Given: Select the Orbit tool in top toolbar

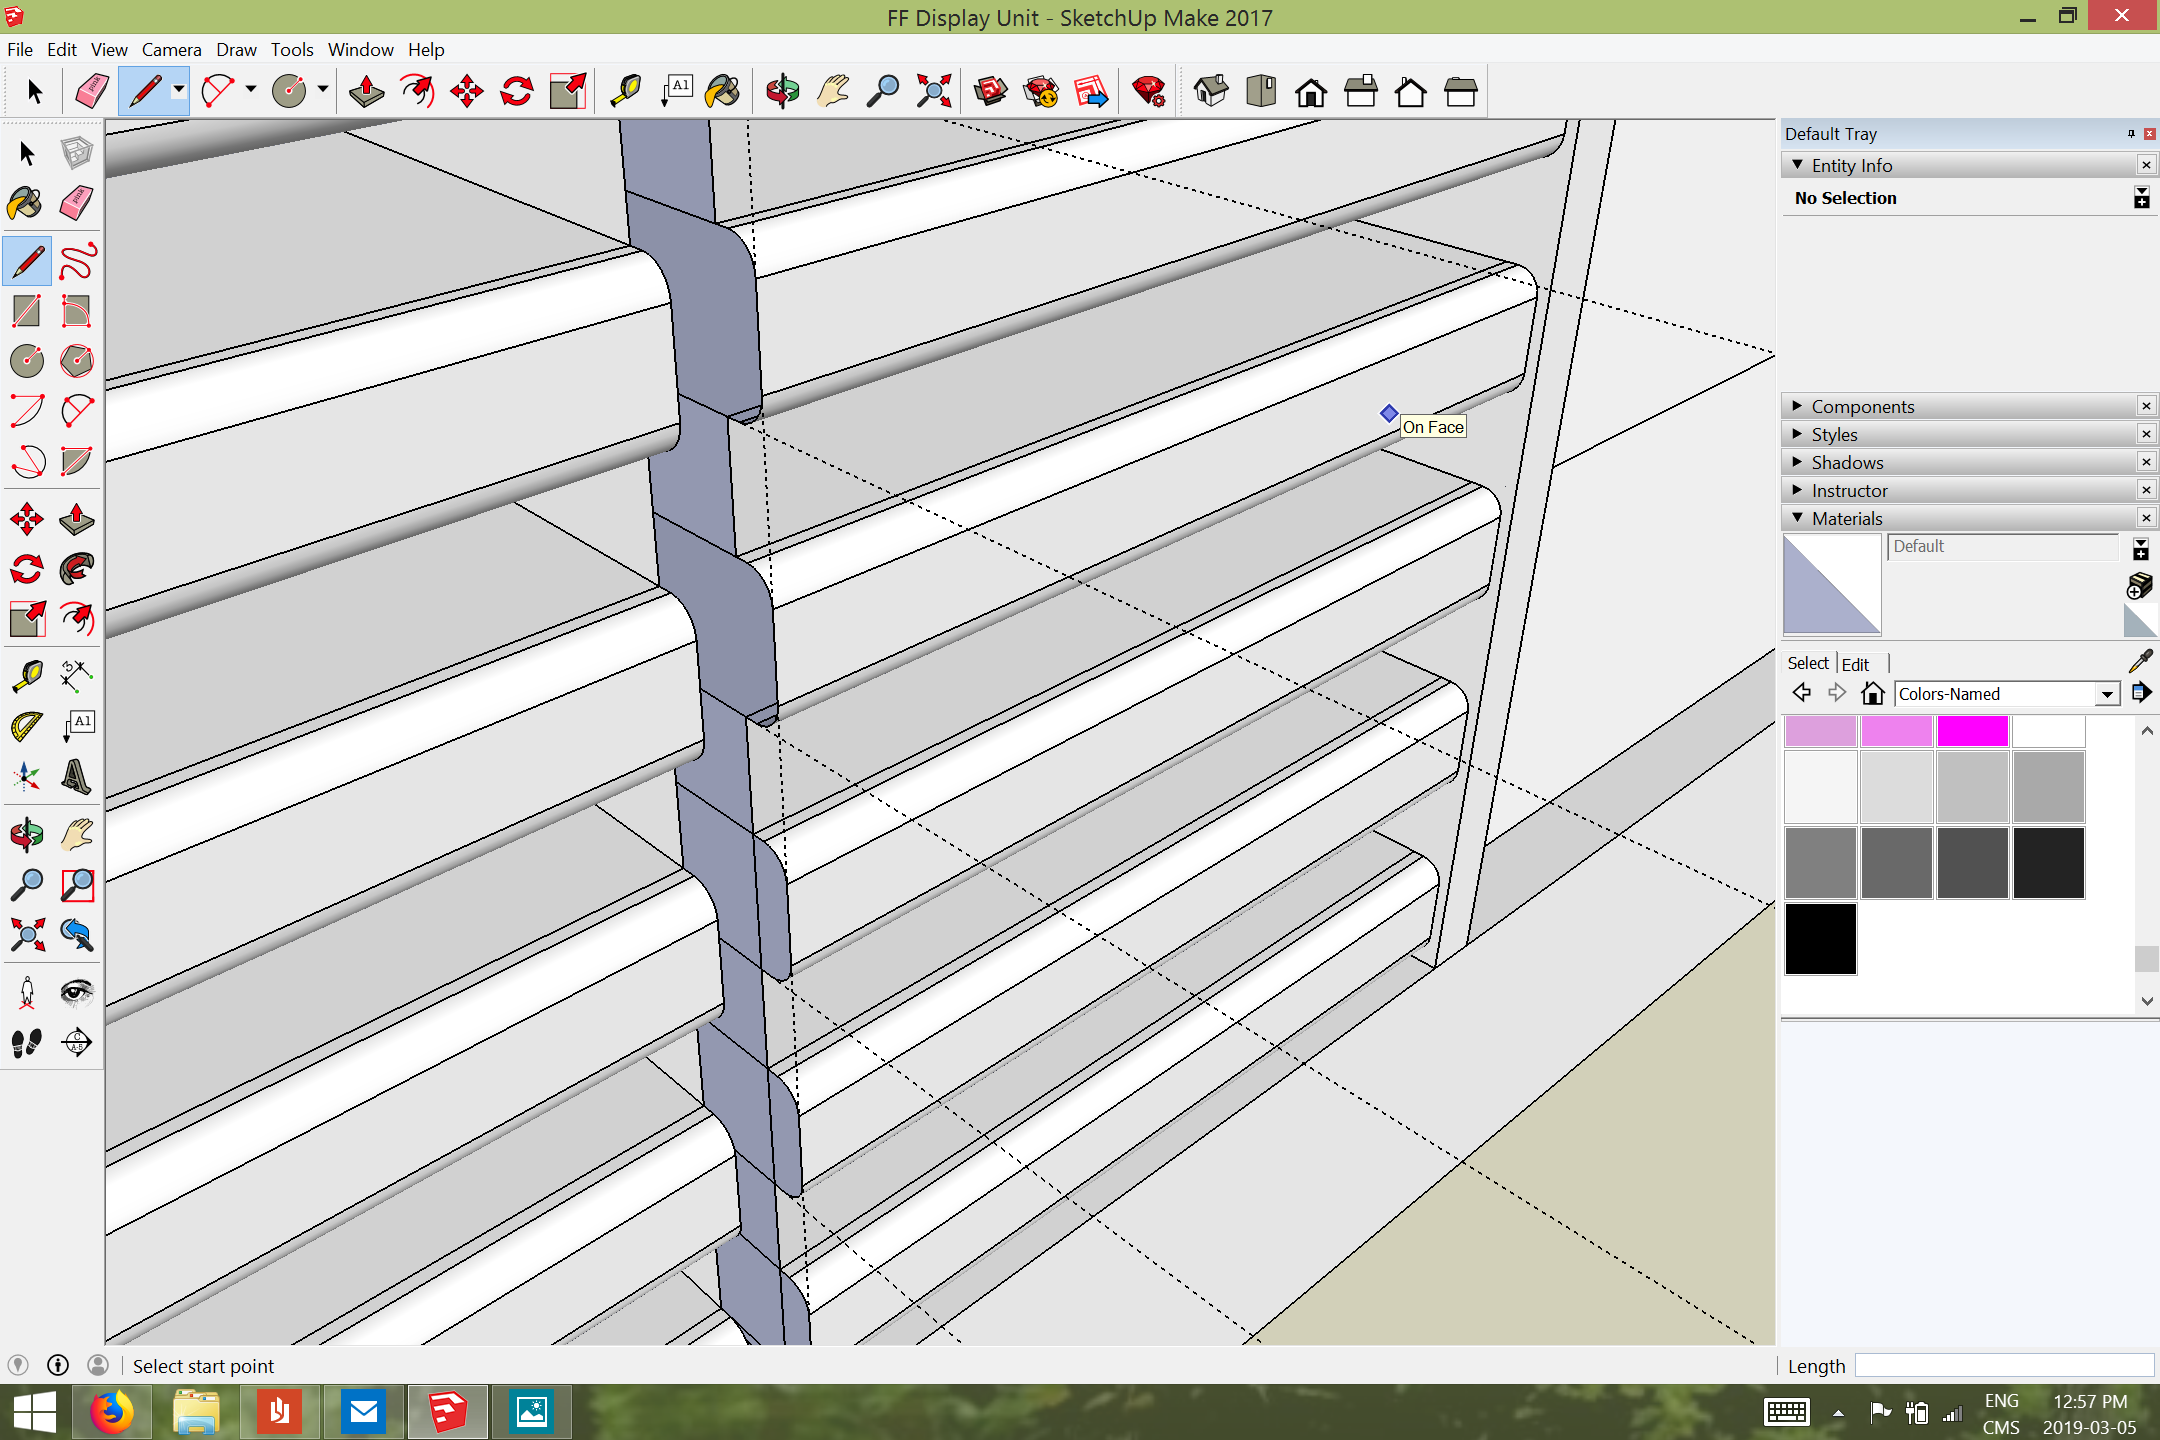Looking at the screenshot, I should tap(782, 92).
